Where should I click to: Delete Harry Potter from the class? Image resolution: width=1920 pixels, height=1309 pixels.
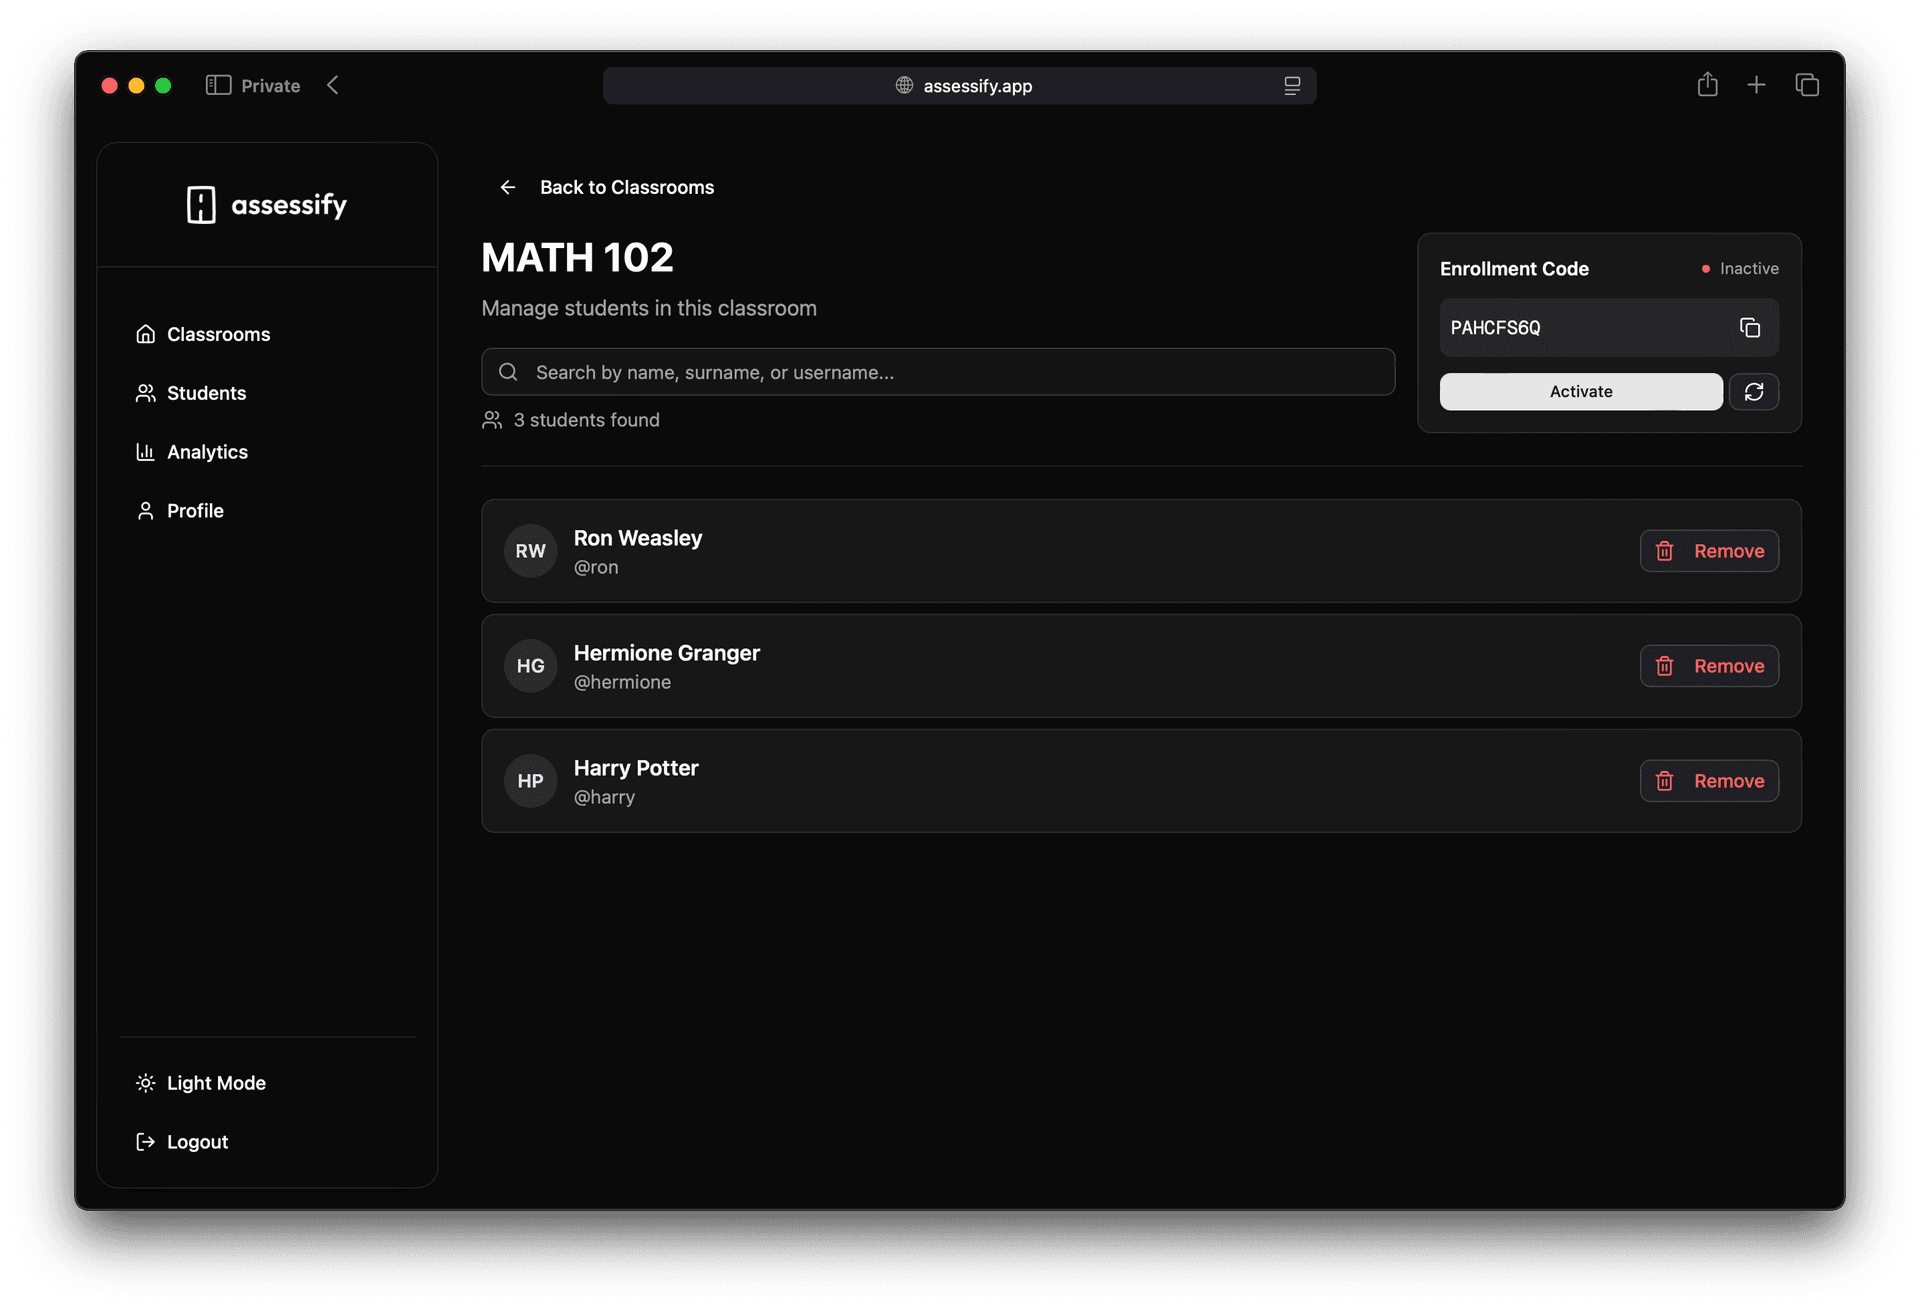click(1708, 781)
